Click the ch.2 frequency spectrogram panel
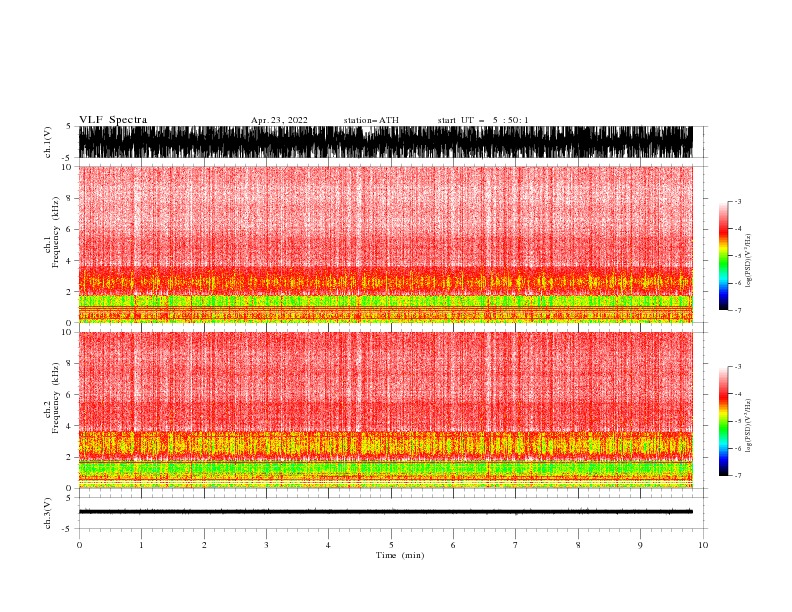The width and height of the screenshot is (792, 612). (x=385, y=410)
